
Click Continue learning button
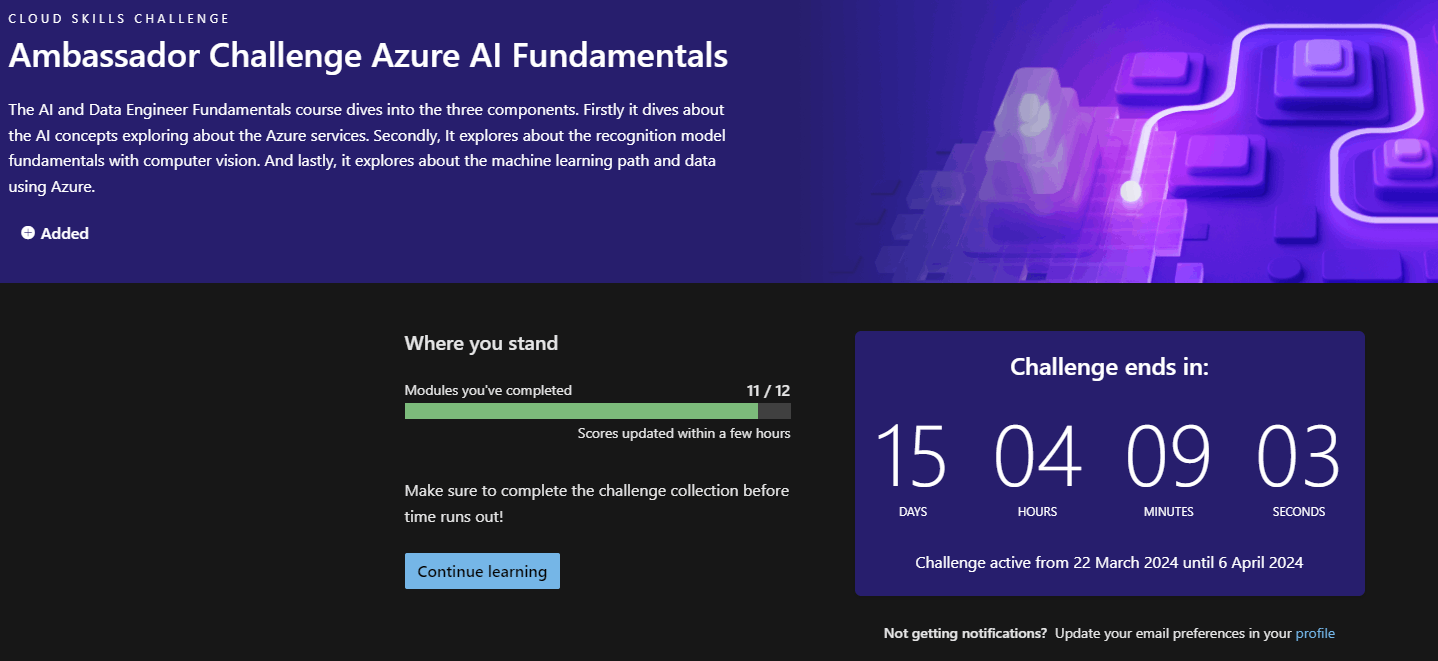click(482, 571)
